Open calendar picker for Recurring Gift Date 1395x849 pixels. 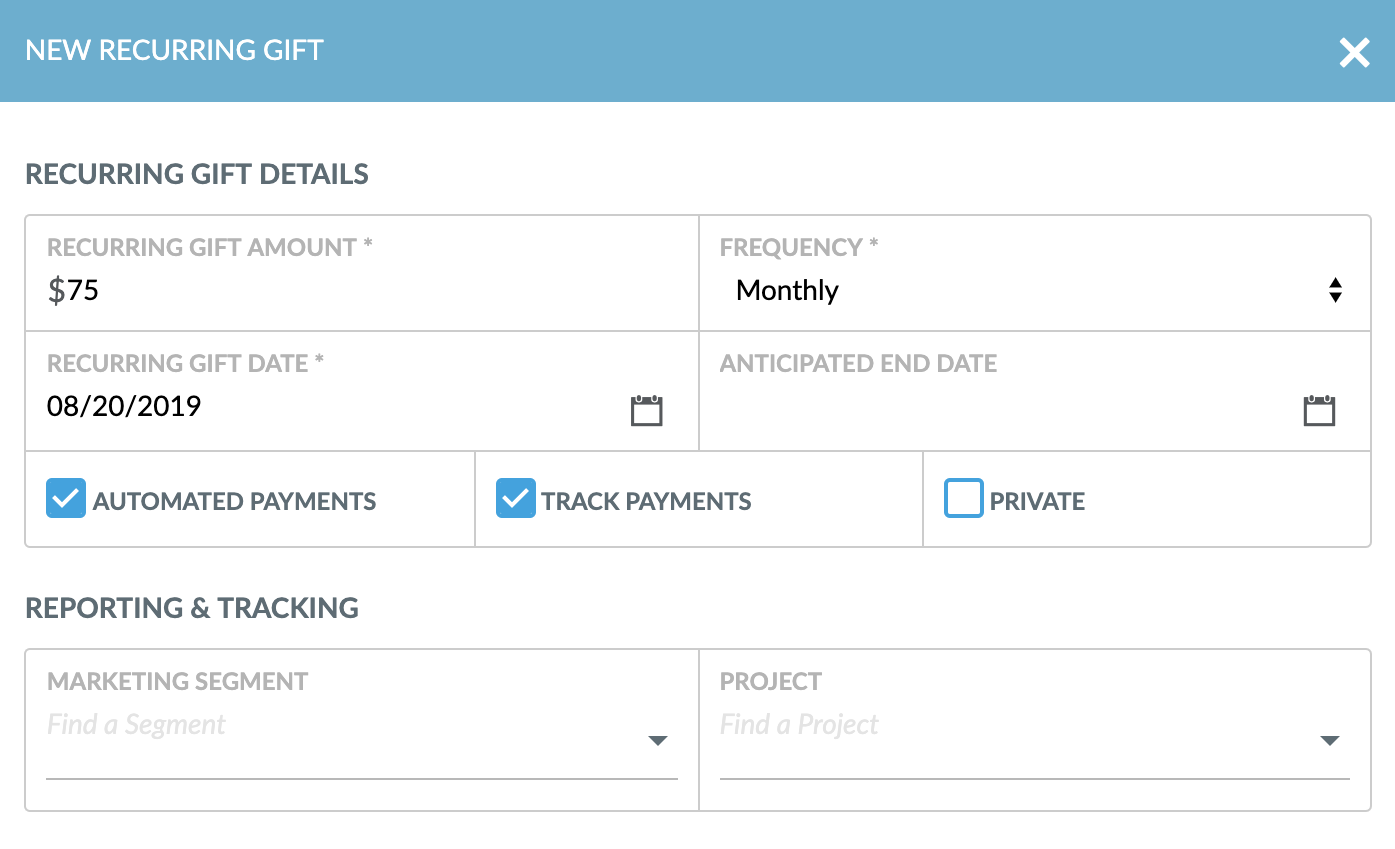[646, 410]
